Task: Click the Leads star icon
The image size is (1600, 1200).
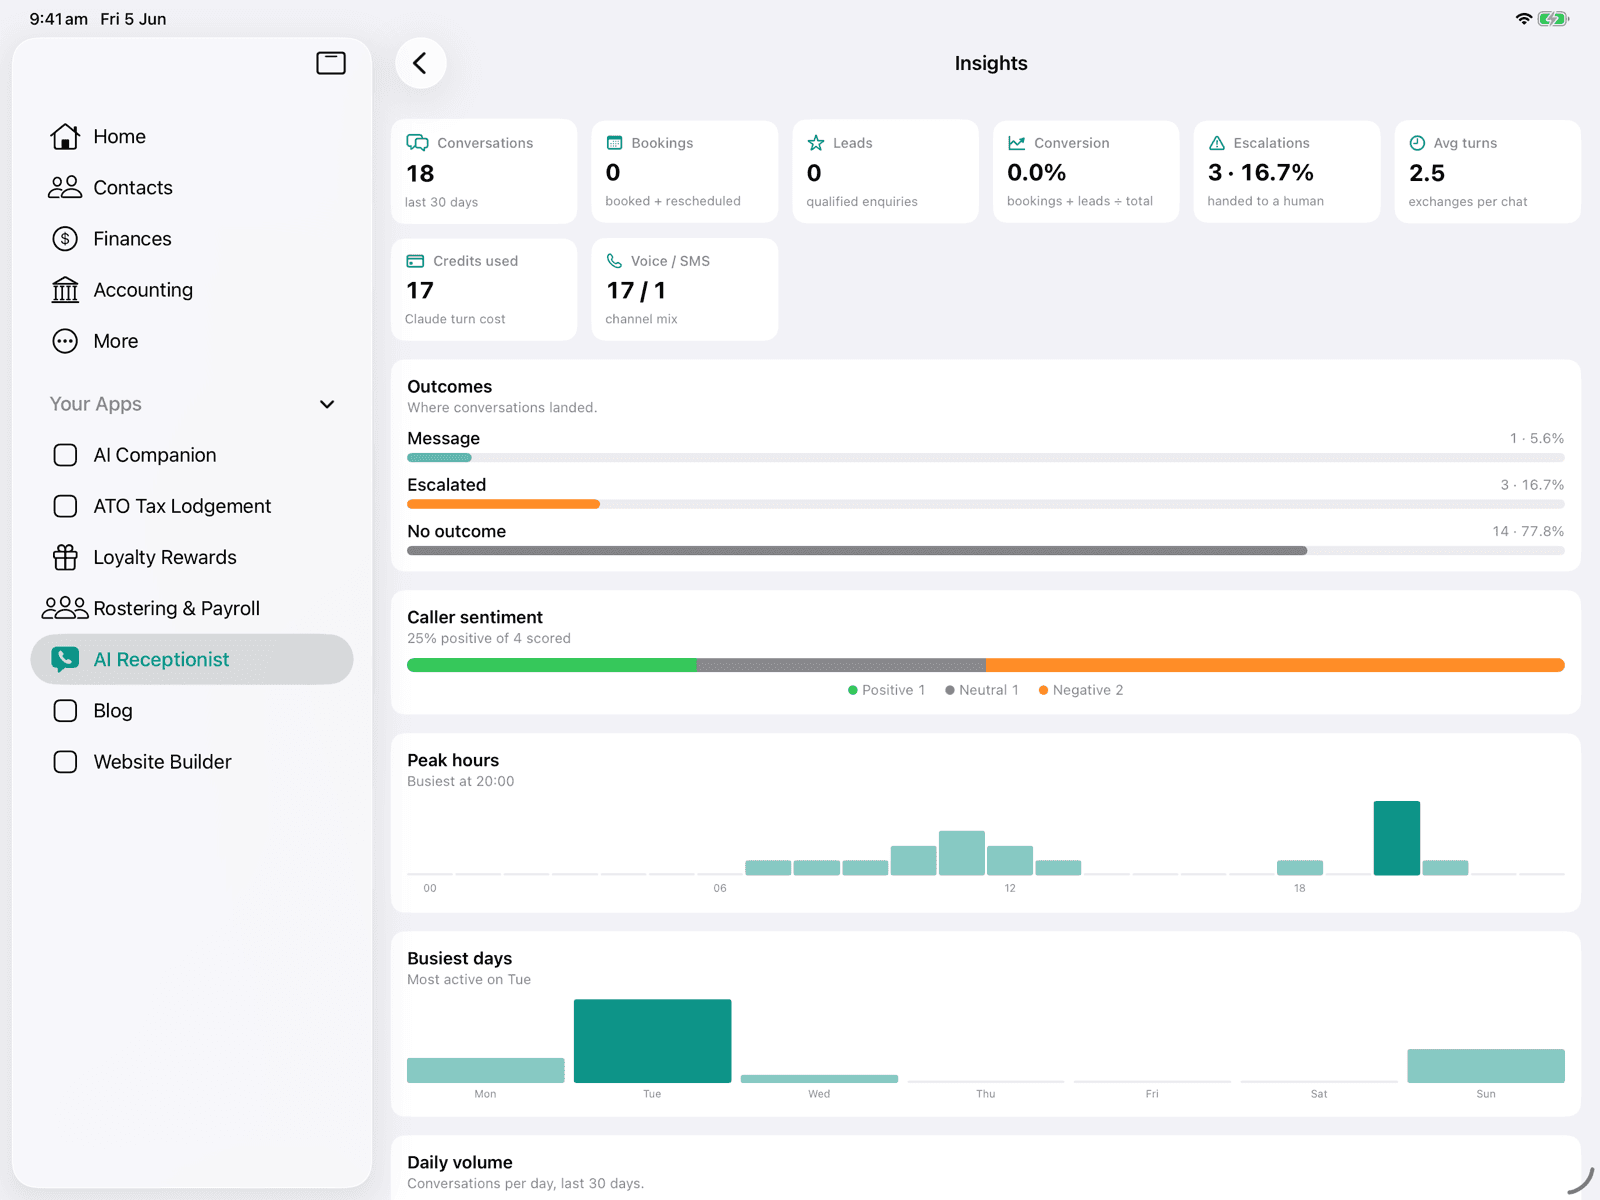Action: 816,143
